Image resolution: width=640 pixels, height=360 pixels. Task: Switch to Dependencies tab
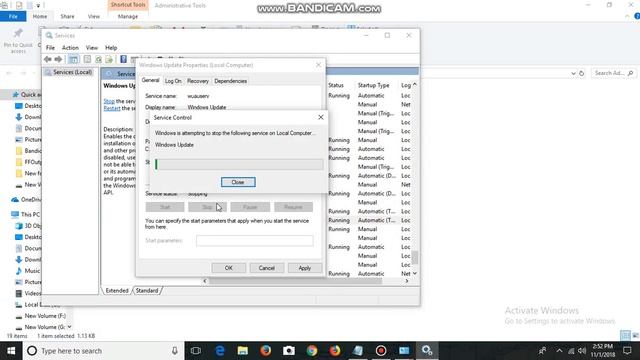tap(231, 81)
